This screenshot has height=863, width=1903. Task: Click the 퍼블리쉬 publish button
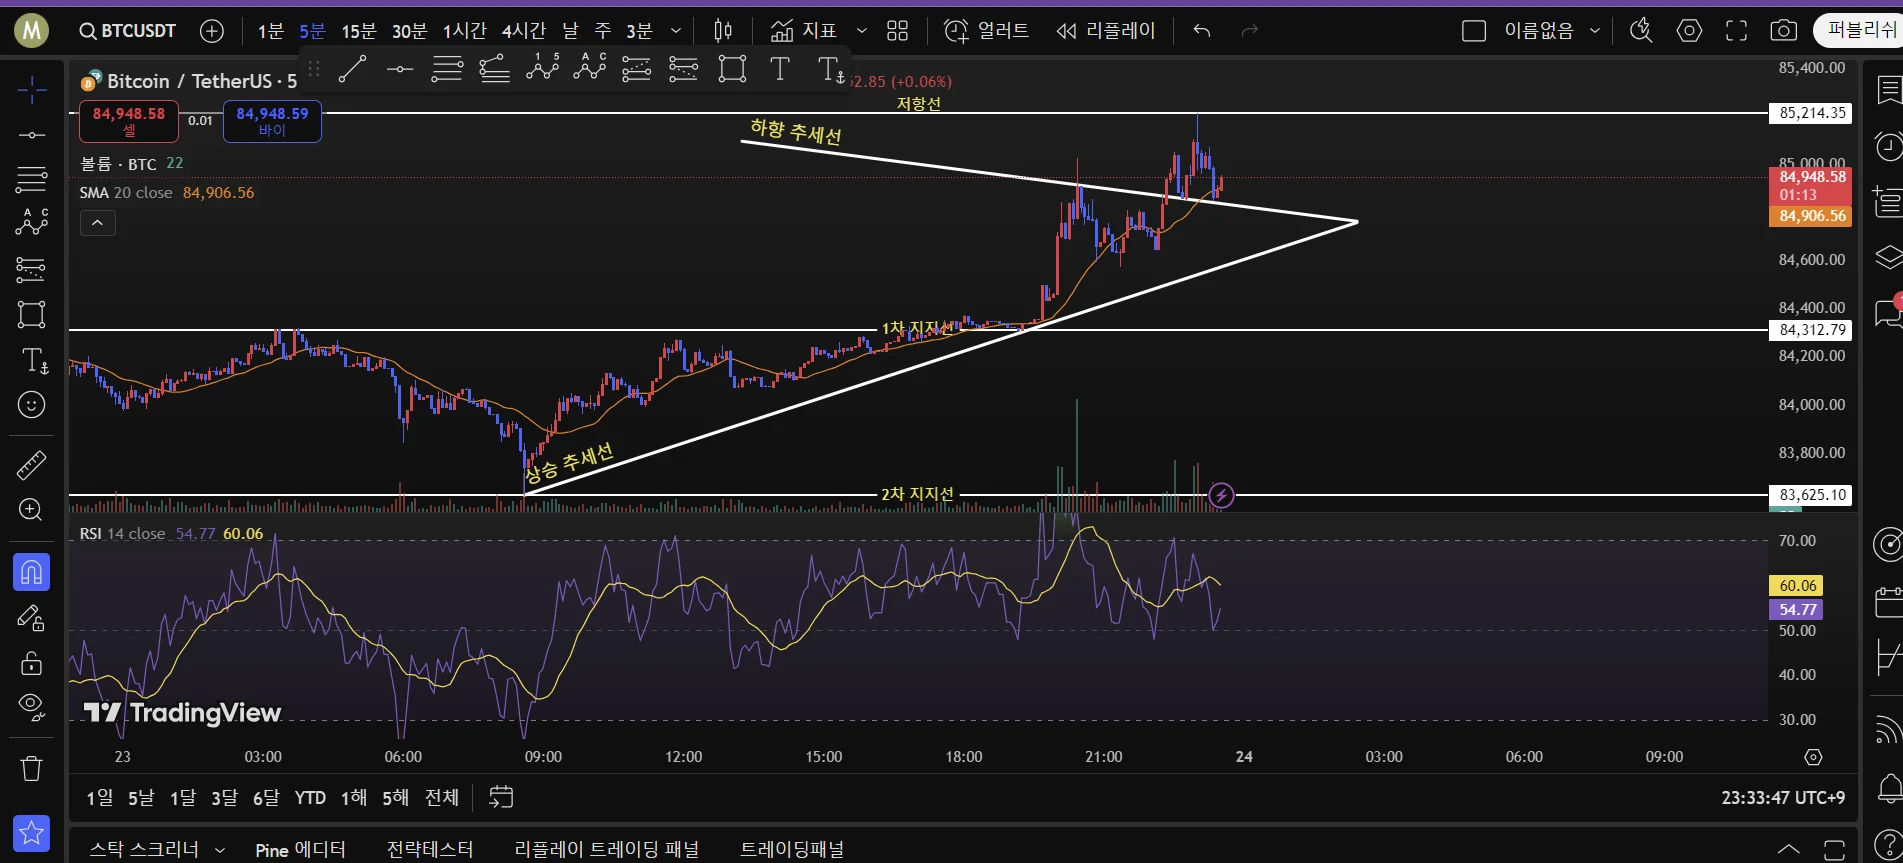(1858, 30)
